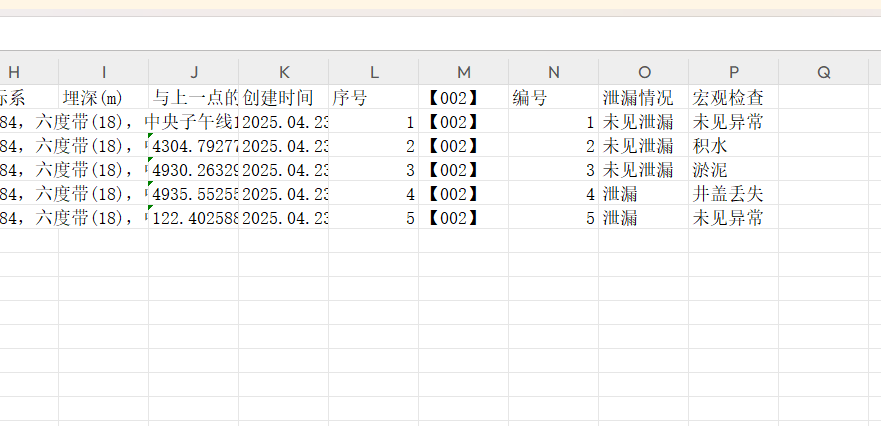Select the column M header
The width and height of the screenshot is (881, 426).
coord(463,72)
